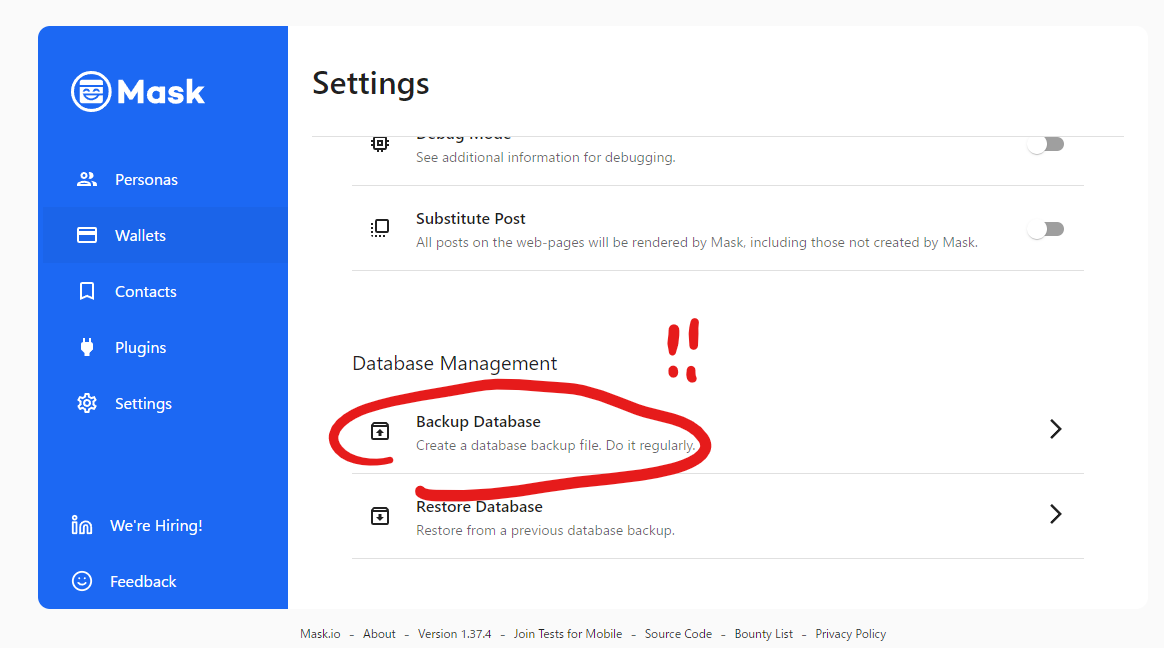This screenshot has width=1164, height=648.
Task: Click the 'All posts on the web-pages' description
Action: pos(697,243)
